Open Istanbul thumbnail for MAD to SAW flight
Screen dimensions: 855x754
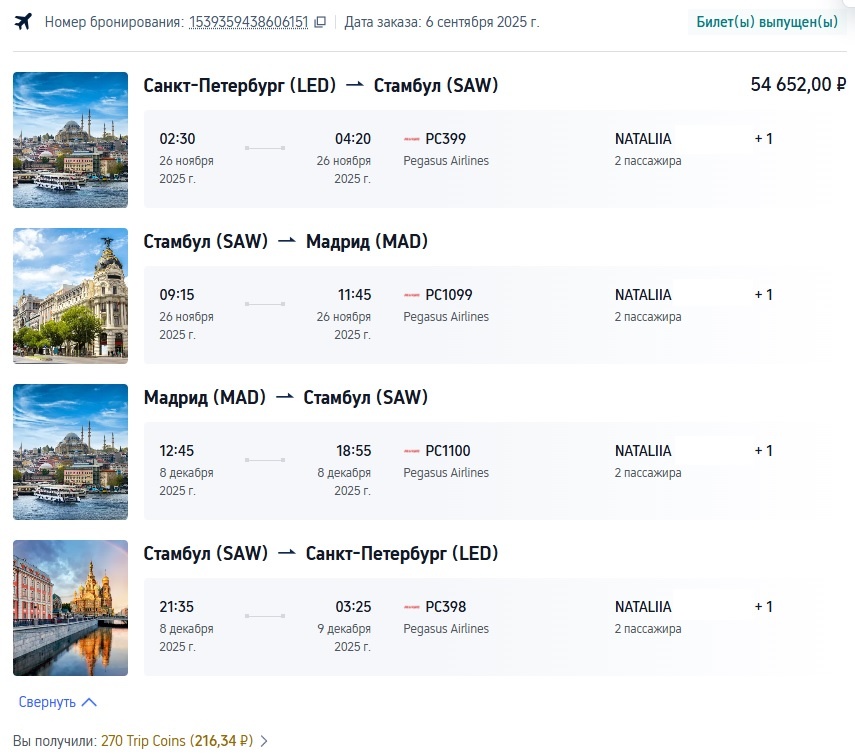click(70, 452)
